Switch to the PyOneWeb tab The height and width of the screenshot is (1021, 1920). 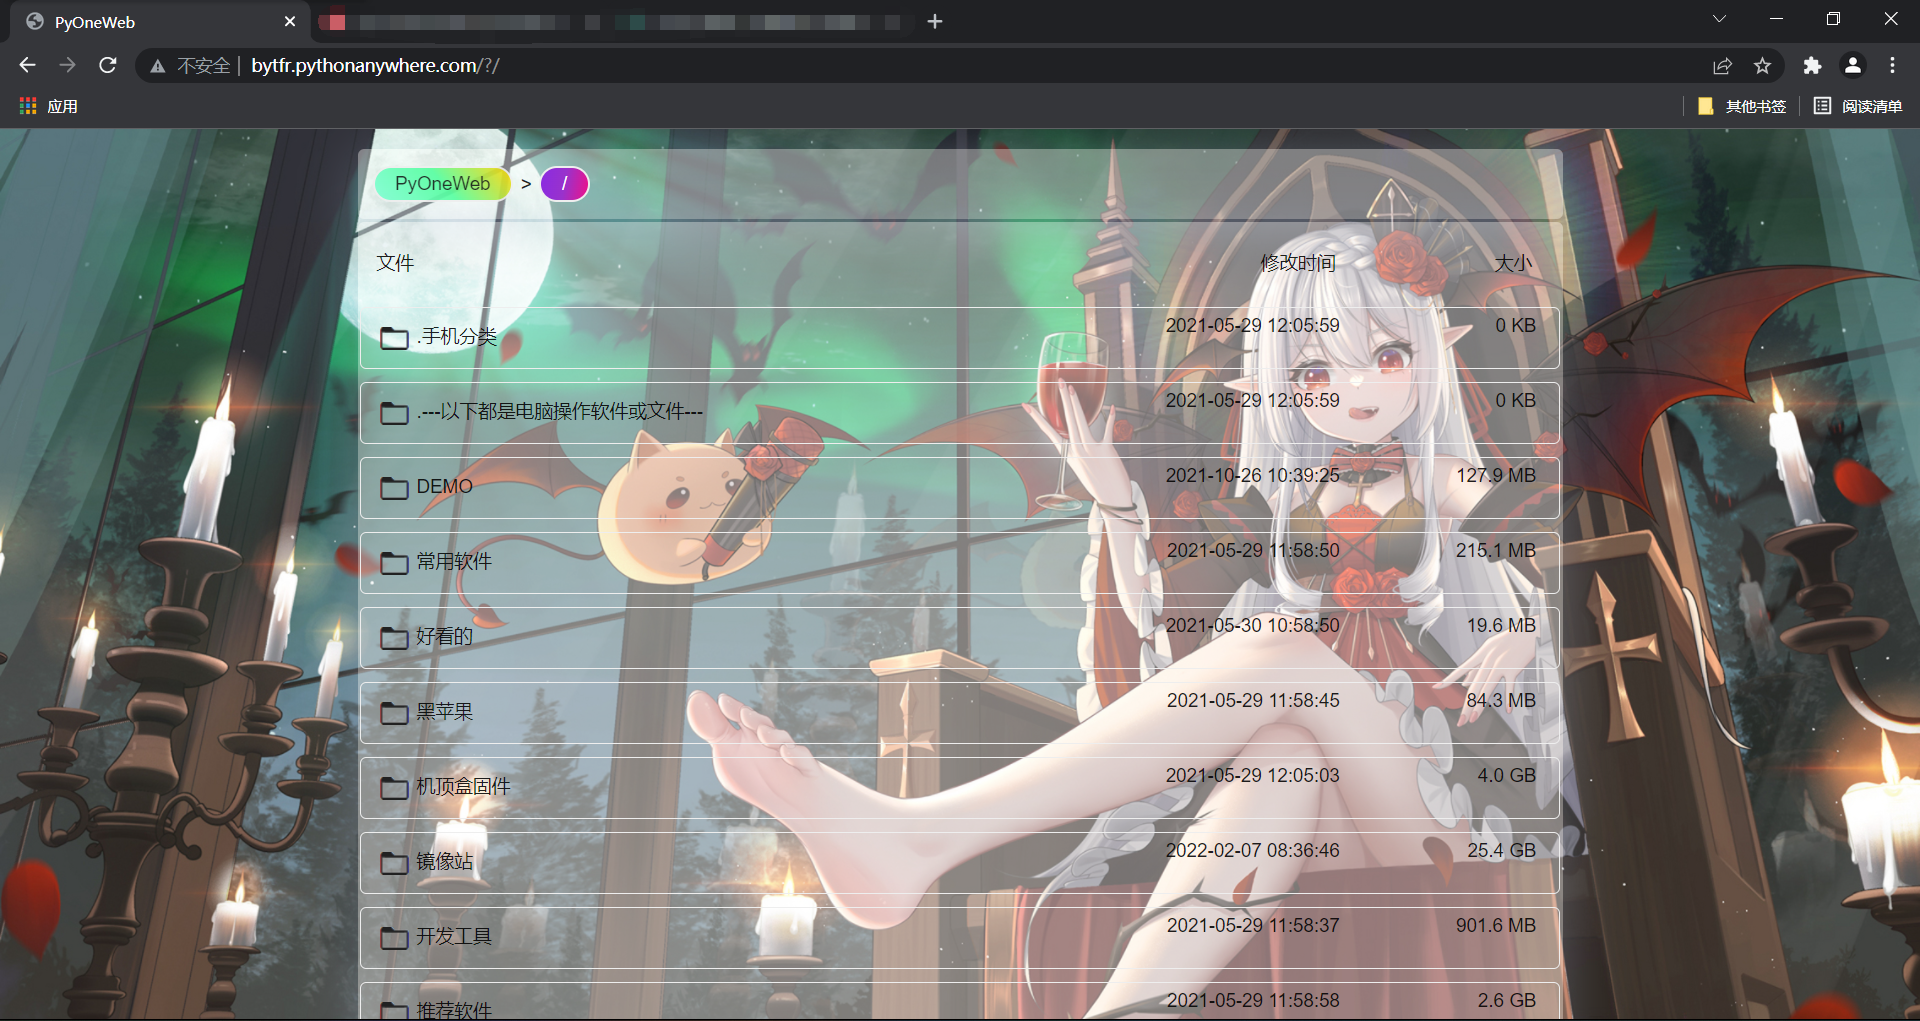(x=160, y=22)
